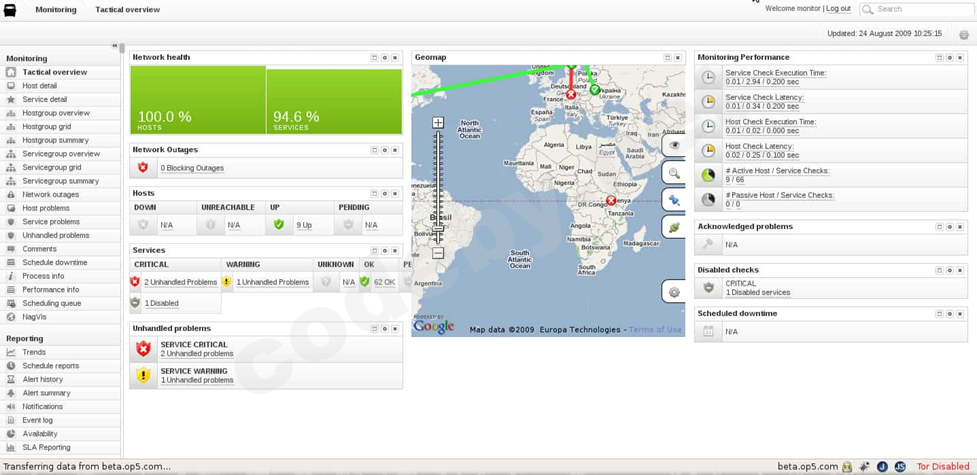Collapse the sidebar with the double-arrow icon
Screen dimensions: 977x475
[x=115, y=46]
